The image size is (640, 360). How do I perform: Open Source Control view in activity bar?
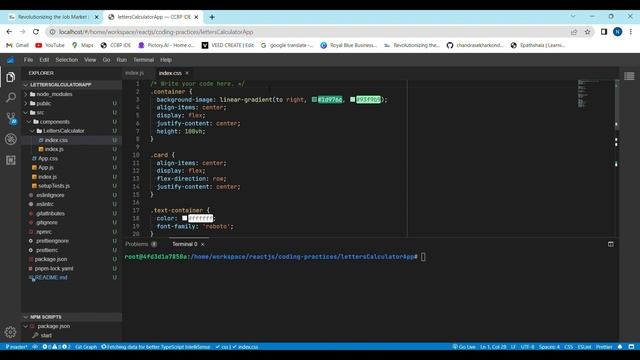pos(11,118)
